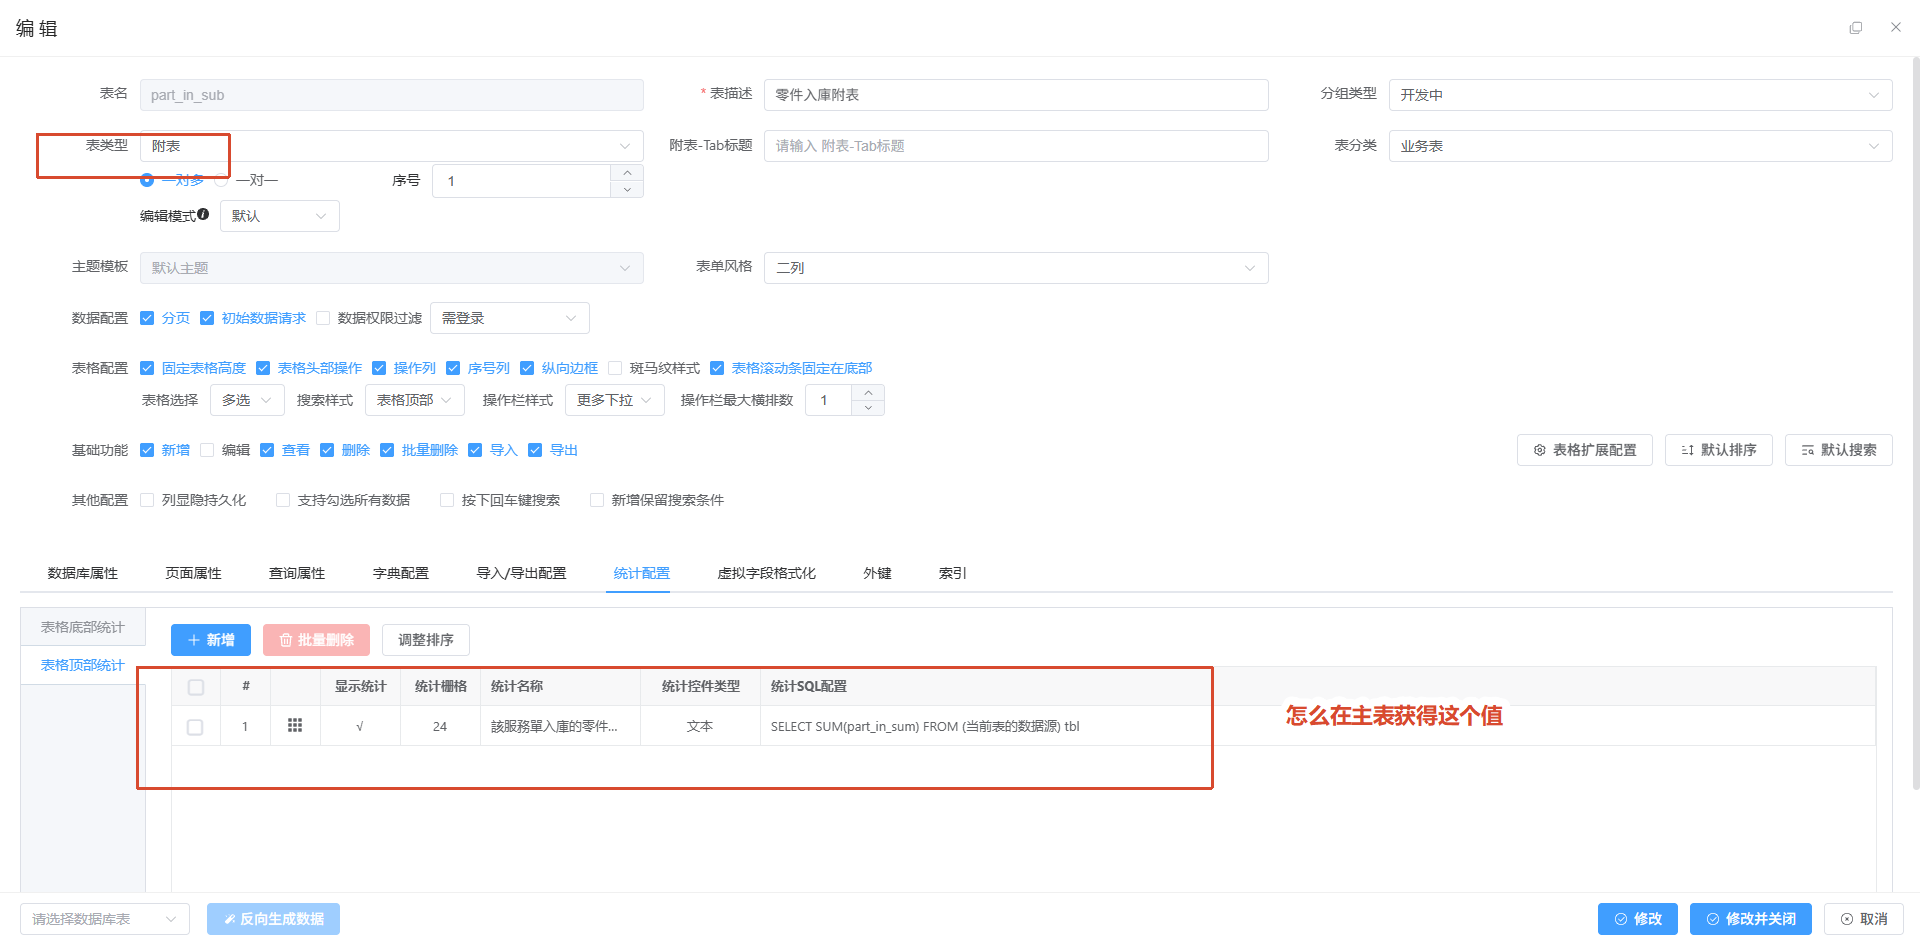Click the blue 新增 button
This screenshot has height=945, width=1920.
pyautogui.click(x=211, y=640)
